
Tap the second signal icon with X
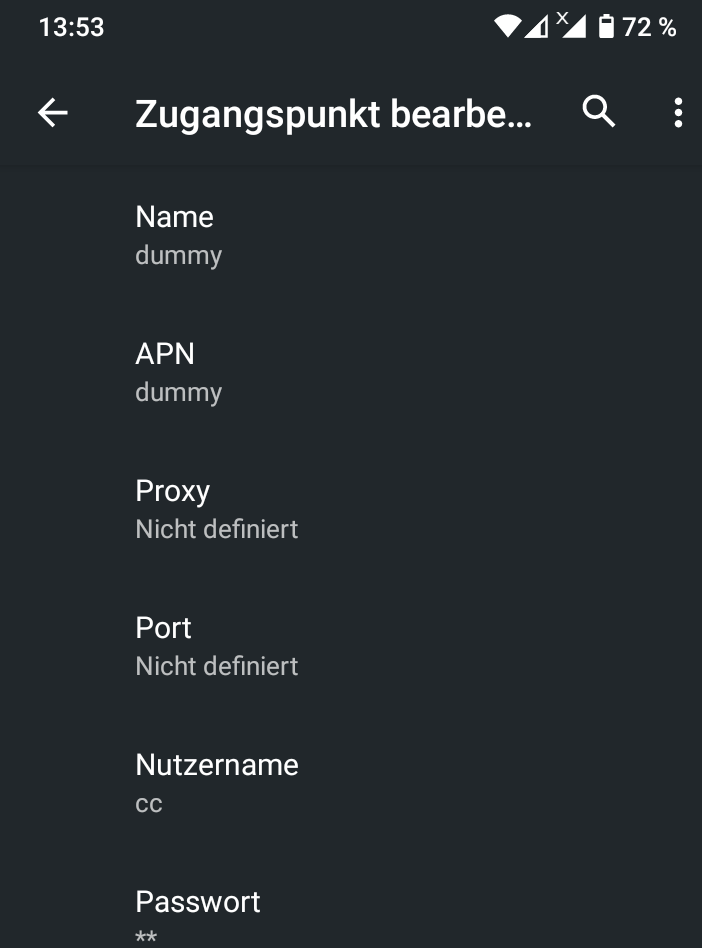point(571,25)
